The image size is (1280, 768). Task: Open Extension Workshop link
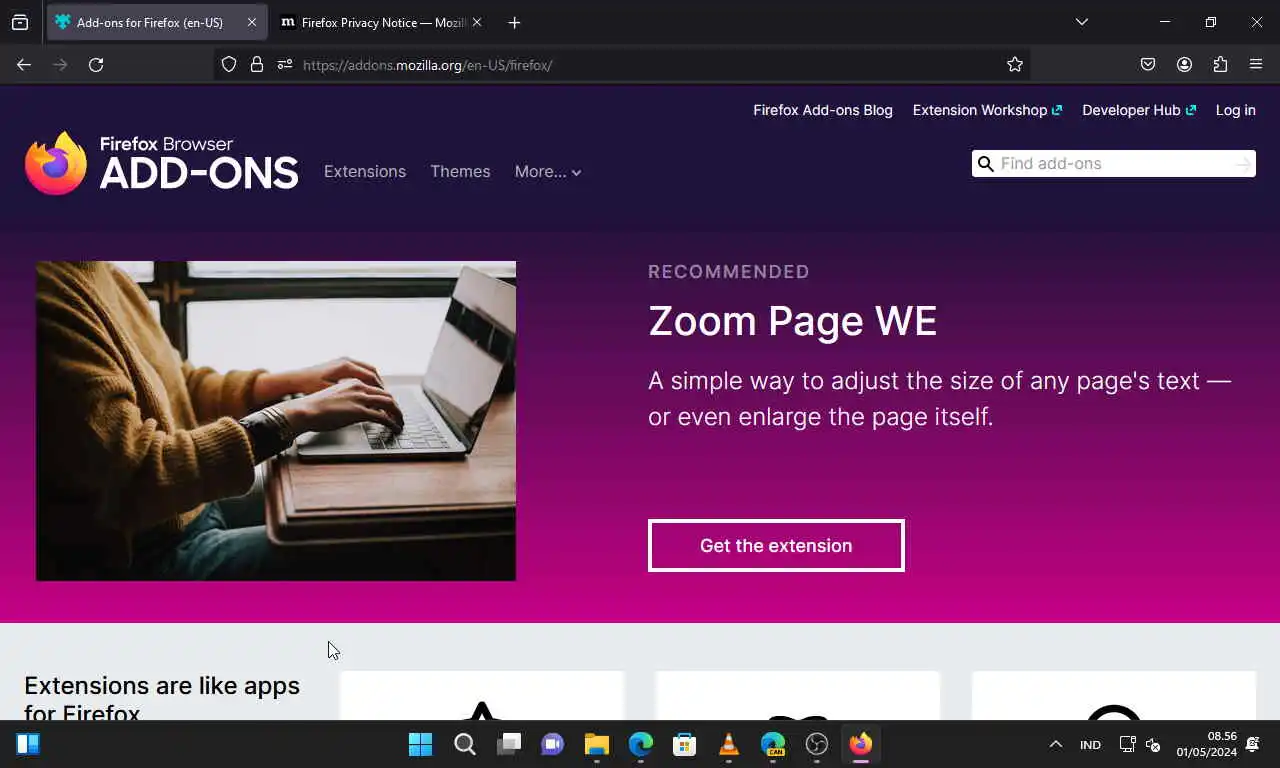[987, 110]
